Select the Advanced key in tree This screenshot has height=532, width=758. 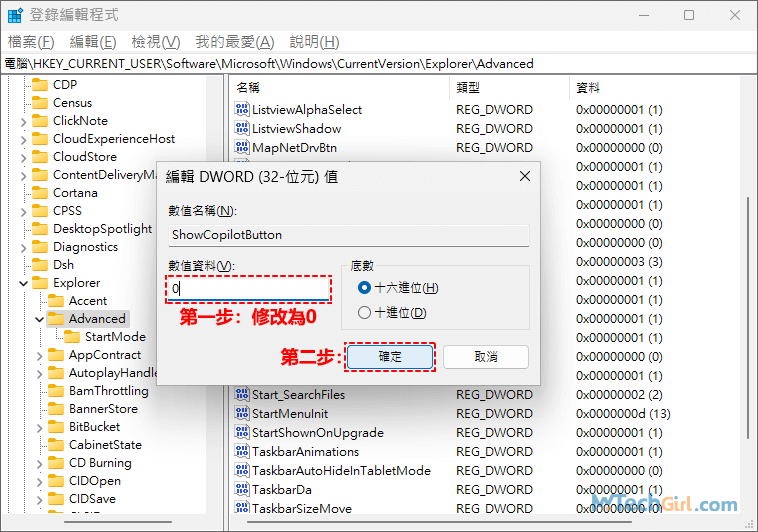coord(97,319)
